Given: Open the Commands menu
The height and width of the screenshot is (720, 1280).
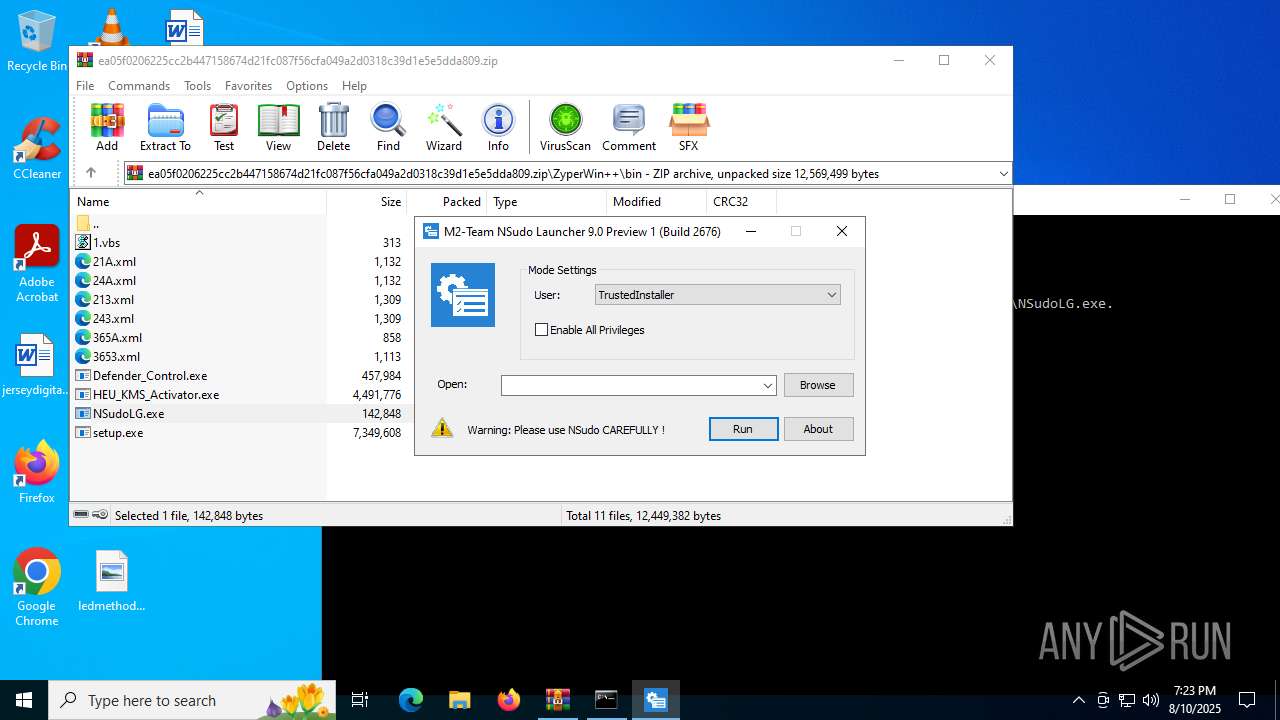Looking at the screenshot, I should [139, 86].
